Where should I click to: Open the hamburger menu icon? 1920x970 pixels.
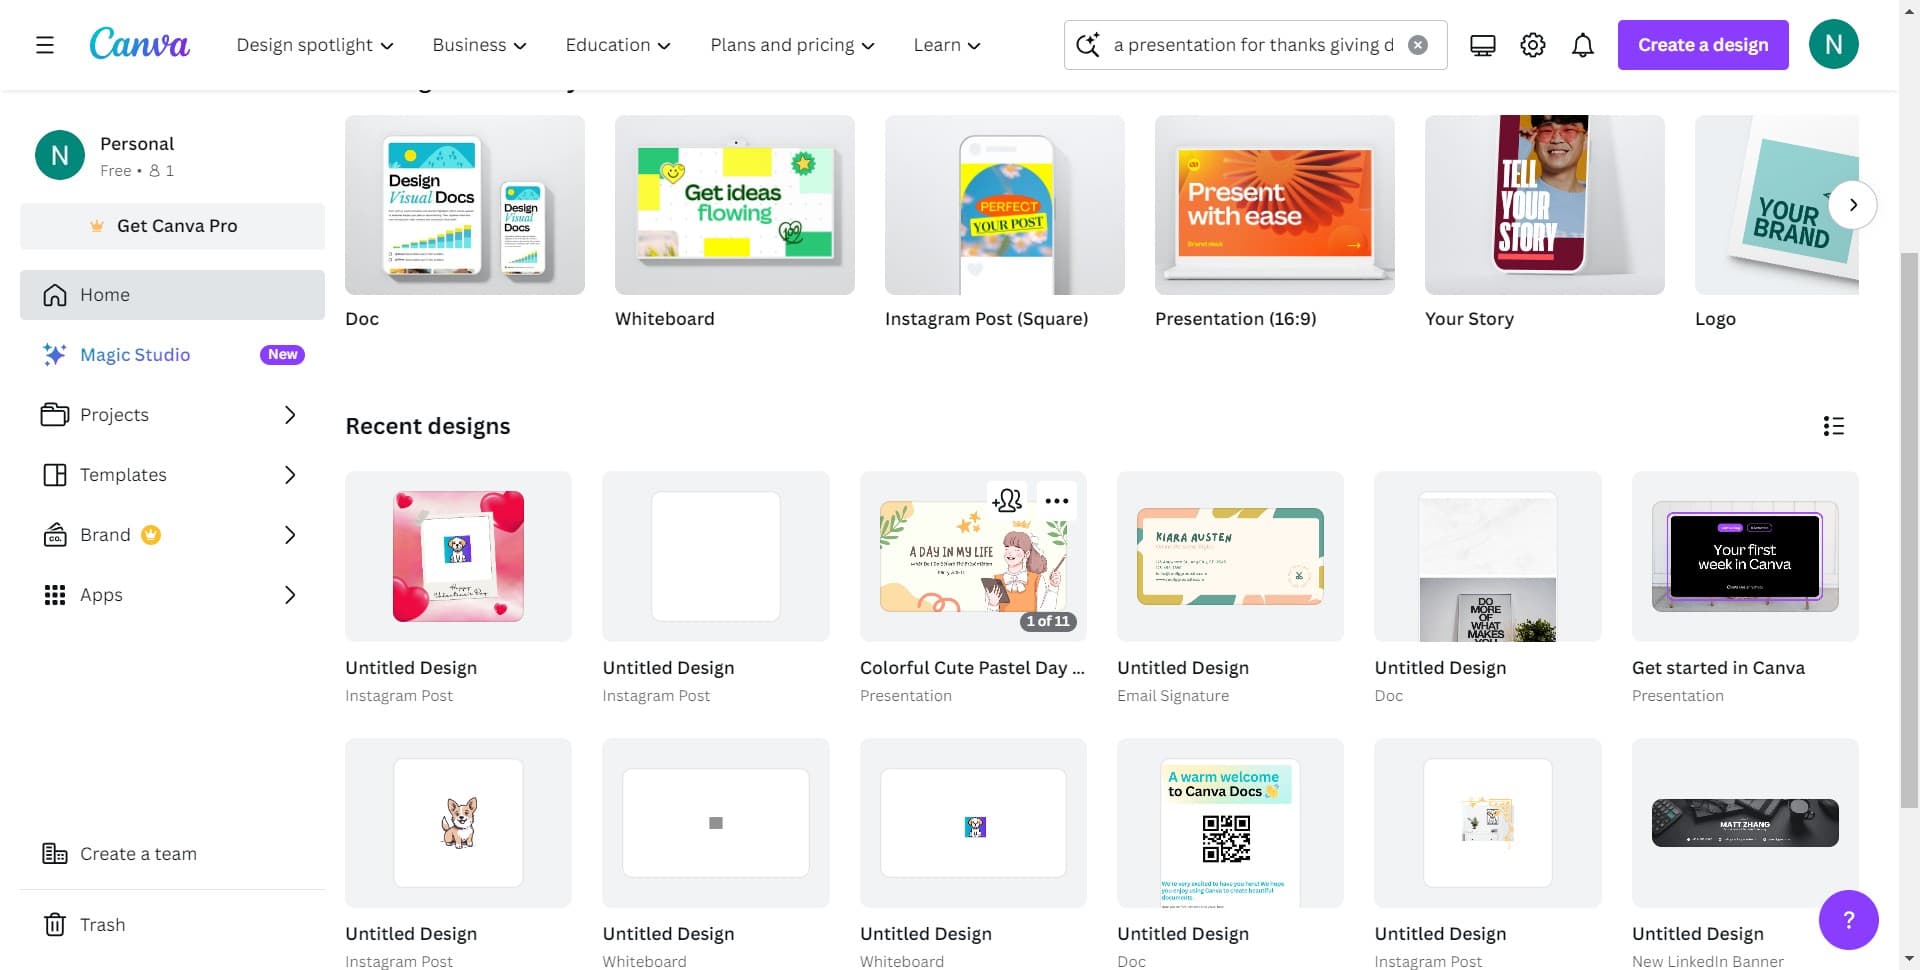45,45
